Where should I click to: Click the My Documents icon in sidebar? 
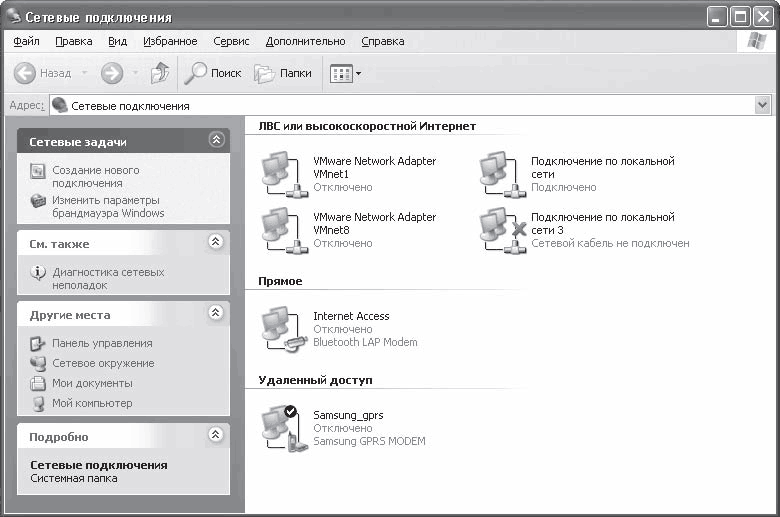pos(37,383)
